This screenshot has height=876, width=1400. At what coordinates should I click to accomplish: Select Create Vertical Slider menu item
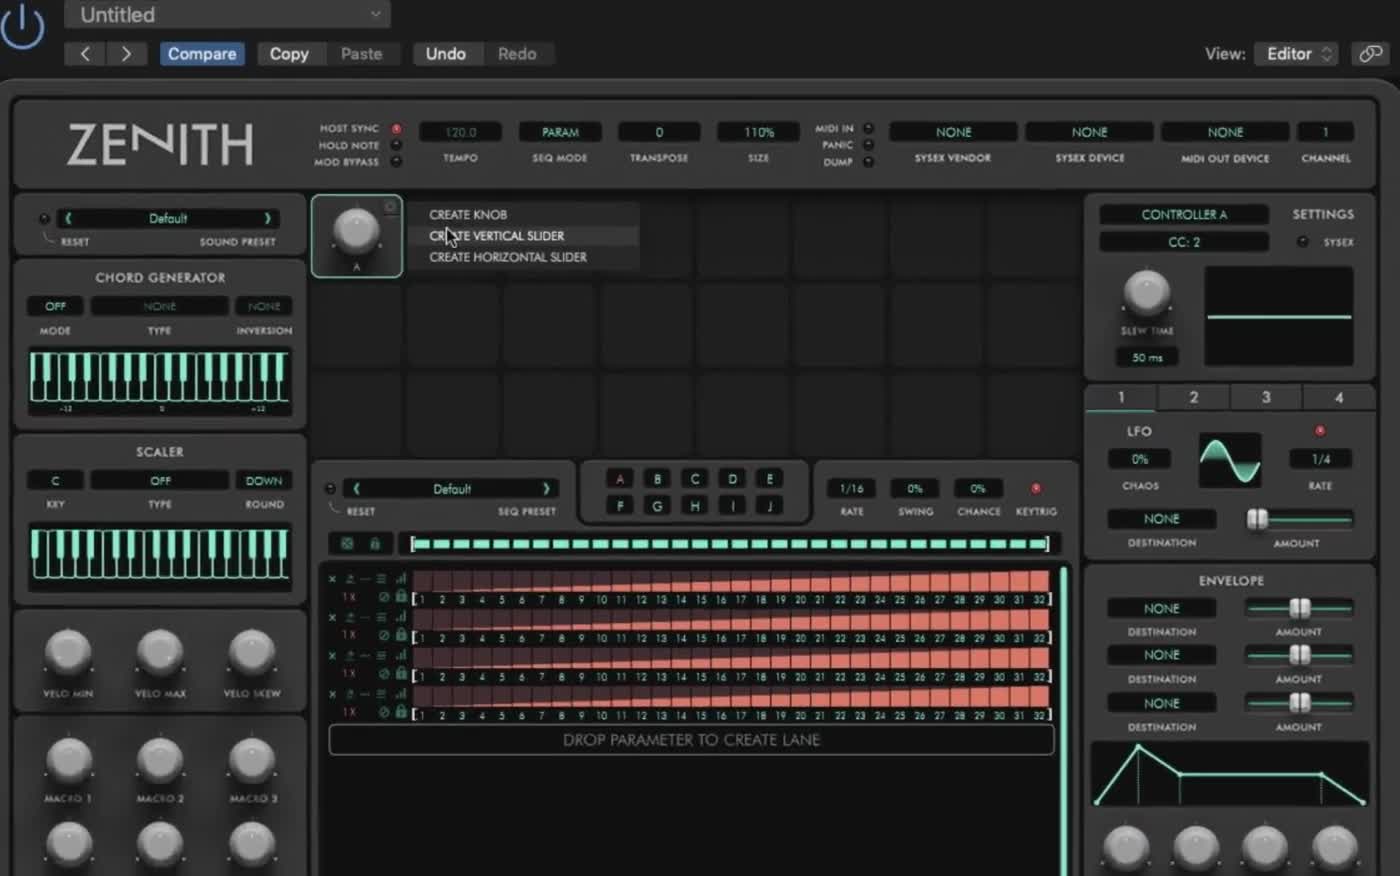click(x=523, y=236)
